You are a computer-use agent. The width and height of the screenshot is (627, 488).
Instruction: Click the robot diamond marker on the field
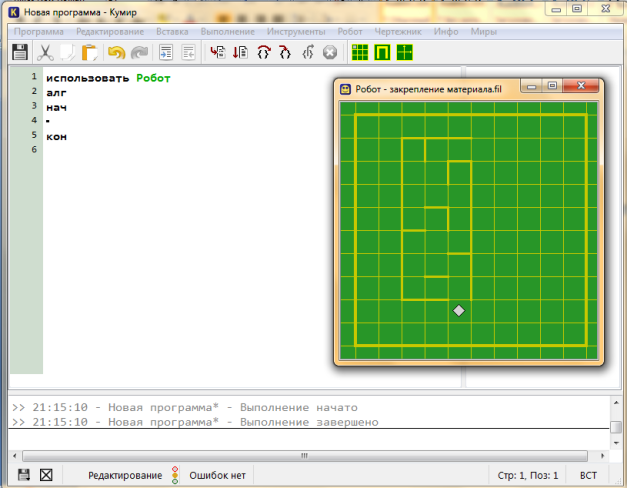point(459,310)
